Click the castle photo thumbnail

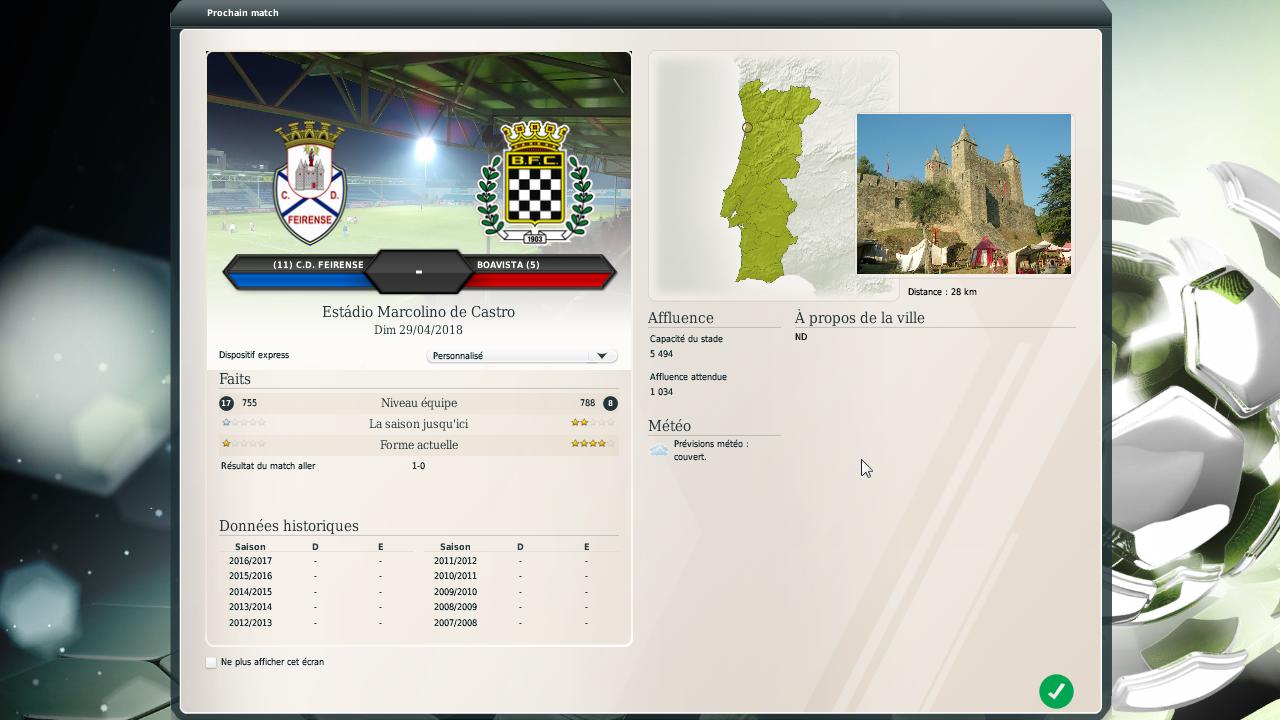964,194
